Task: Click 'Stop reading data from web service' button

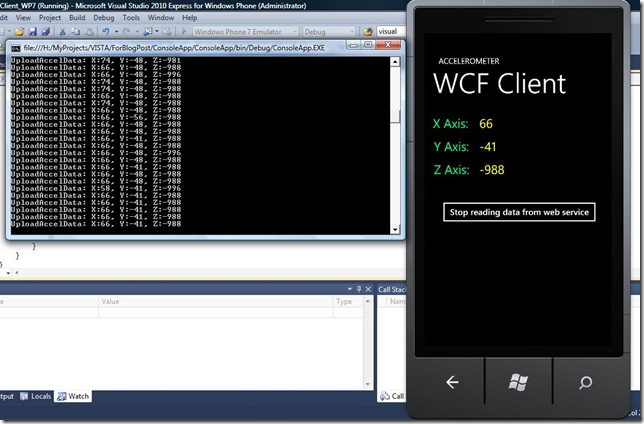Action: (519, 212)
